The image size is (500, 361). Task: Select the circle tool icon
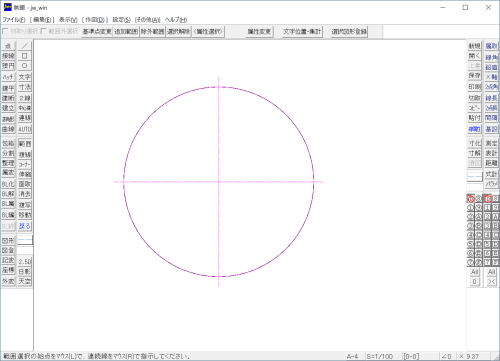(x=25, y=66)
